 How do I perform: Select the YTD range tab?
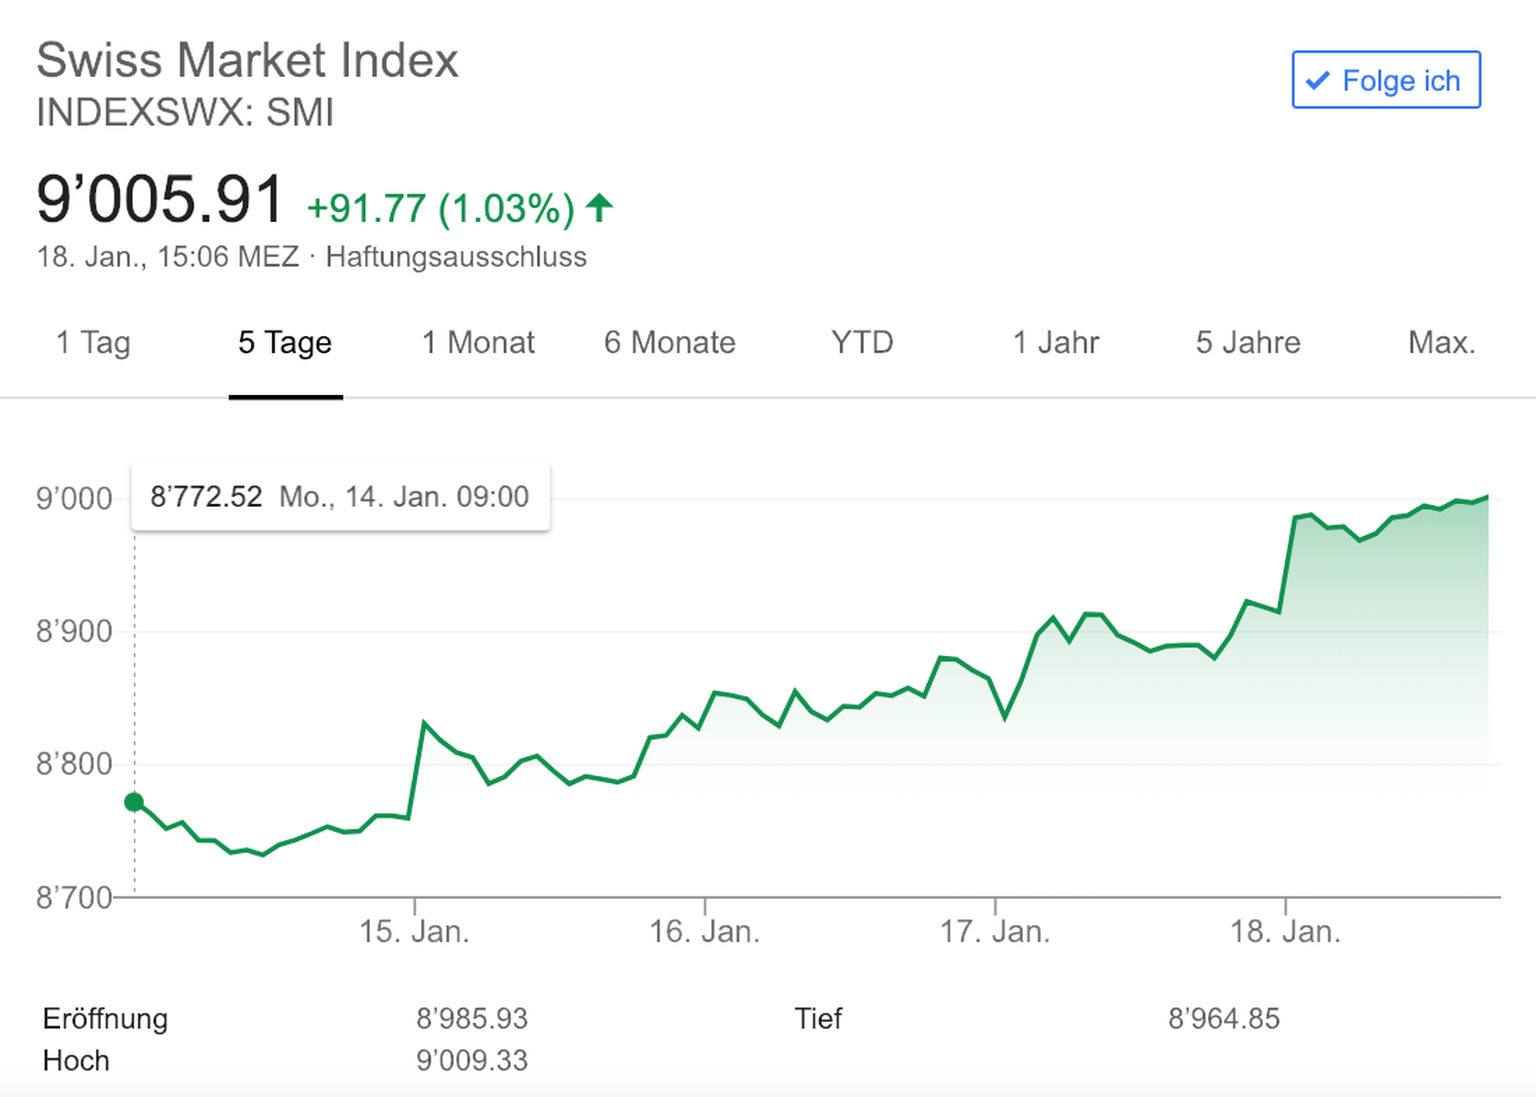[861, 343]
